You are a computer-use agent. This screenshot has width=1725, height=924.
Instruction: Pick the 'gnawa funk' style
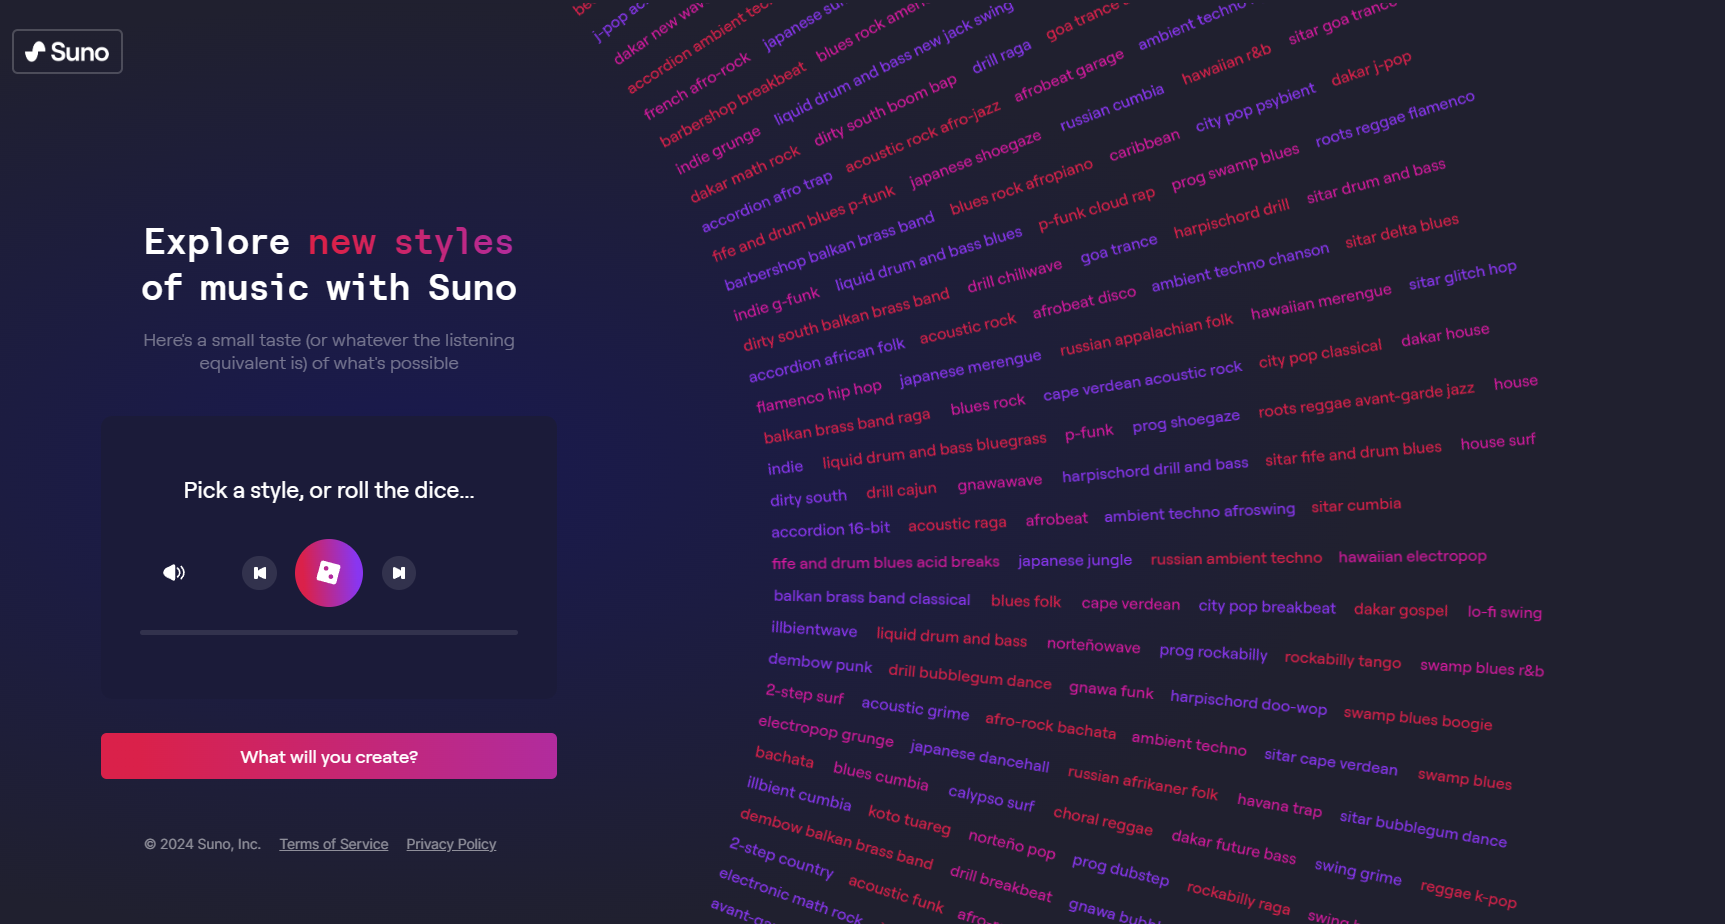[1111, 690]
